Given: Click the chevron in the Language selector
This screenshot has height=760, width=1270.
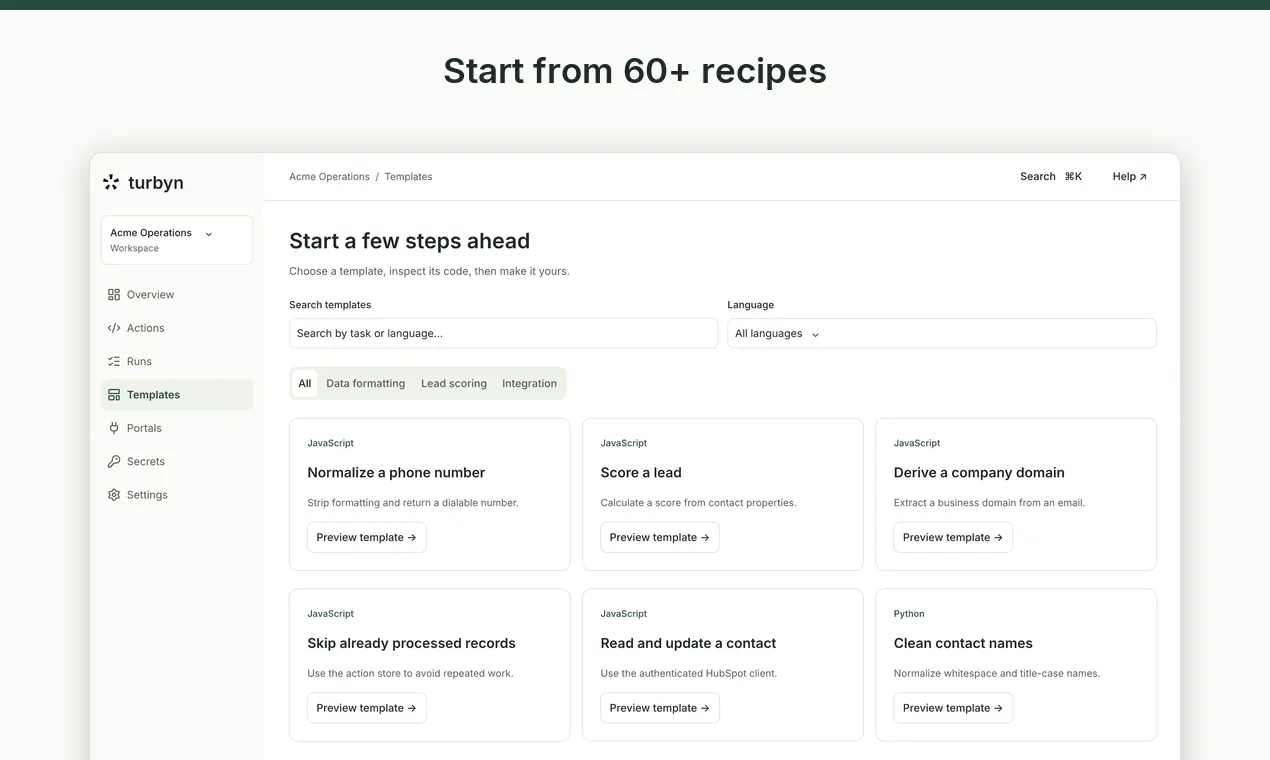Looking at the screenshot, I should point(815,334).
